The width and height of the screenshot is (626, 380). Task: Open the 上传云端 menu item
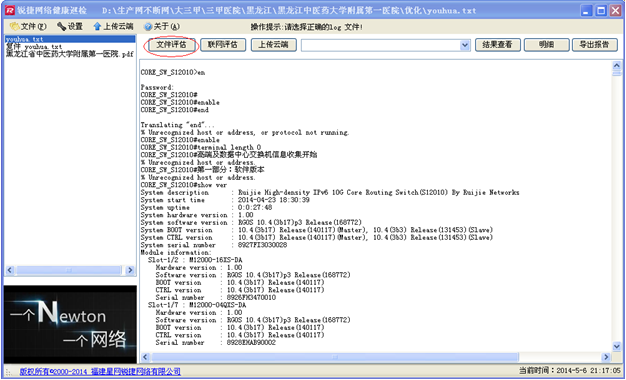(x=113, y=27)
